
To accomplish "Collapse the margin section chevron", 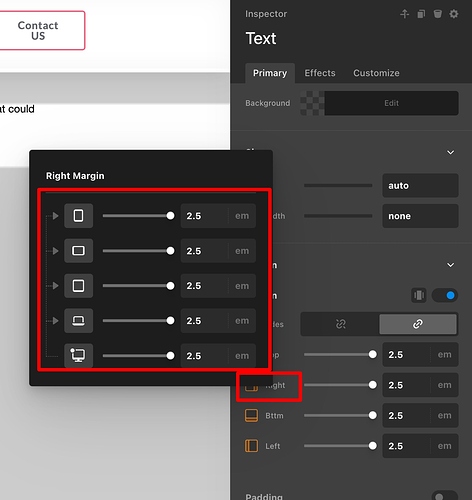I will click(x=450, y=265).
